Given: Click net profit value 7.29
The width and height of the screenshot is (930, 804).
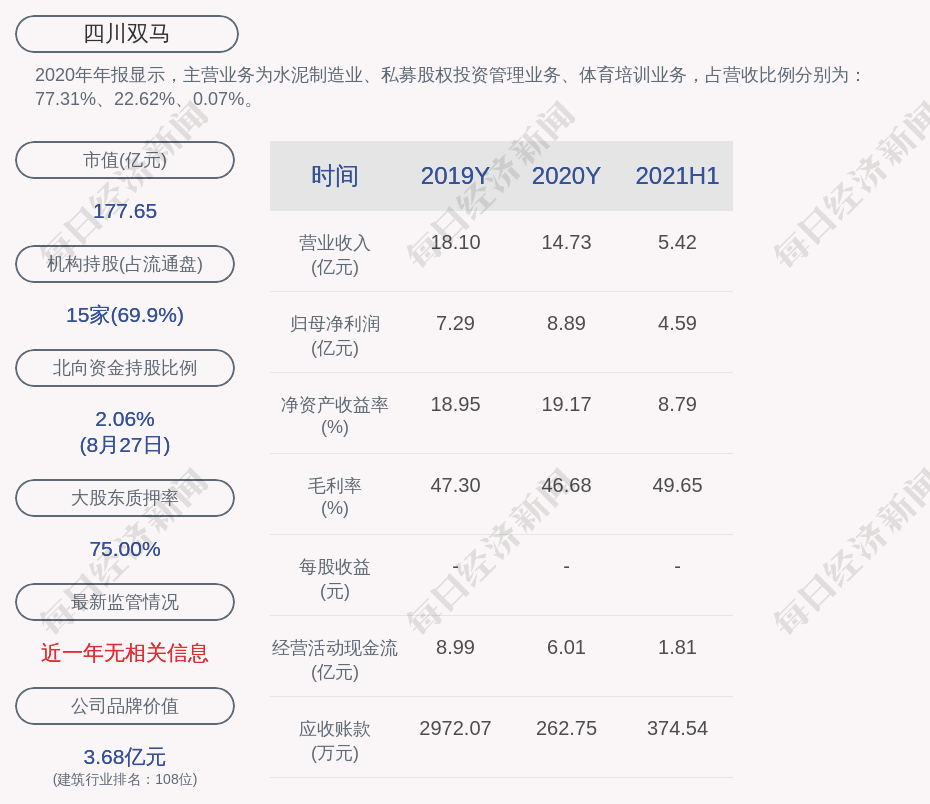Looking at the screenshot, I should point(455,324).
